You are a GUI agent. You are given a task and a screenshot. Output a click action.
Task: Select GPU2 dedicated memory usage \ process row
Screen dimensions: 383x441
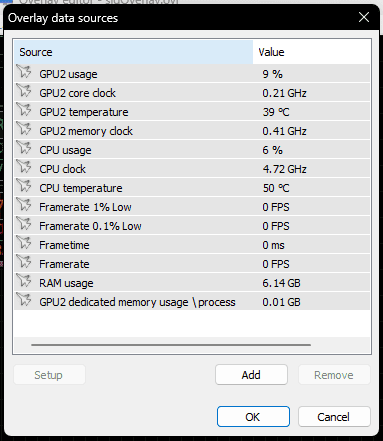192,302
